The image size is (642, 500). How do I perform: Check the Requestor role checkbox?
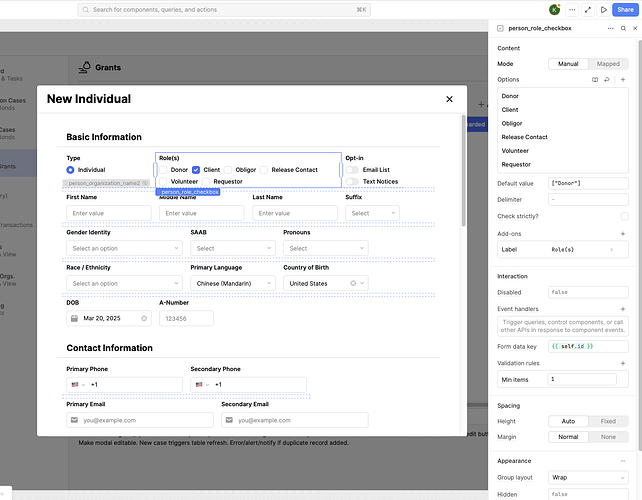206,181
